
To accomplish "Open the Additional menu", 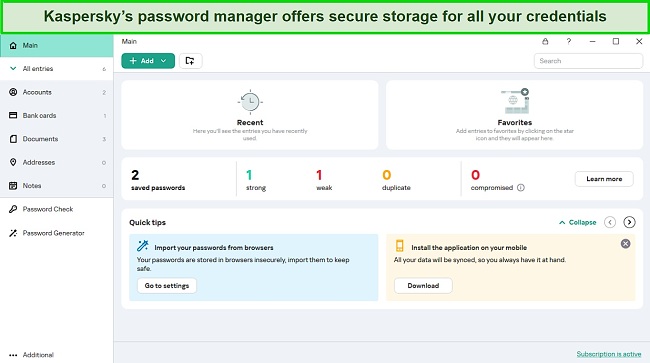I will tap(56, 355).
